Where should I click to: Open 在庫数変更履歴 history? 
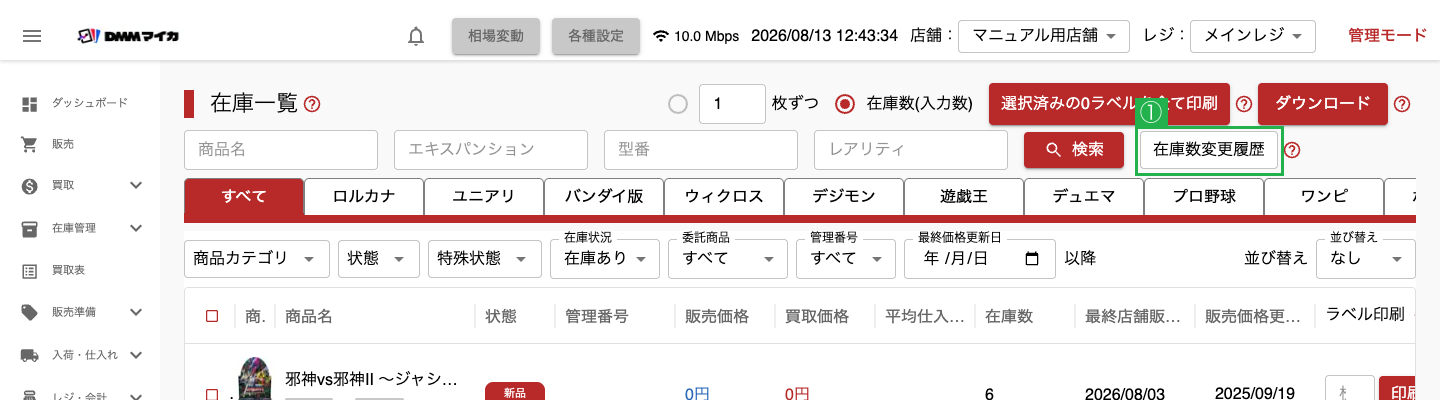tap(1209, 150)
